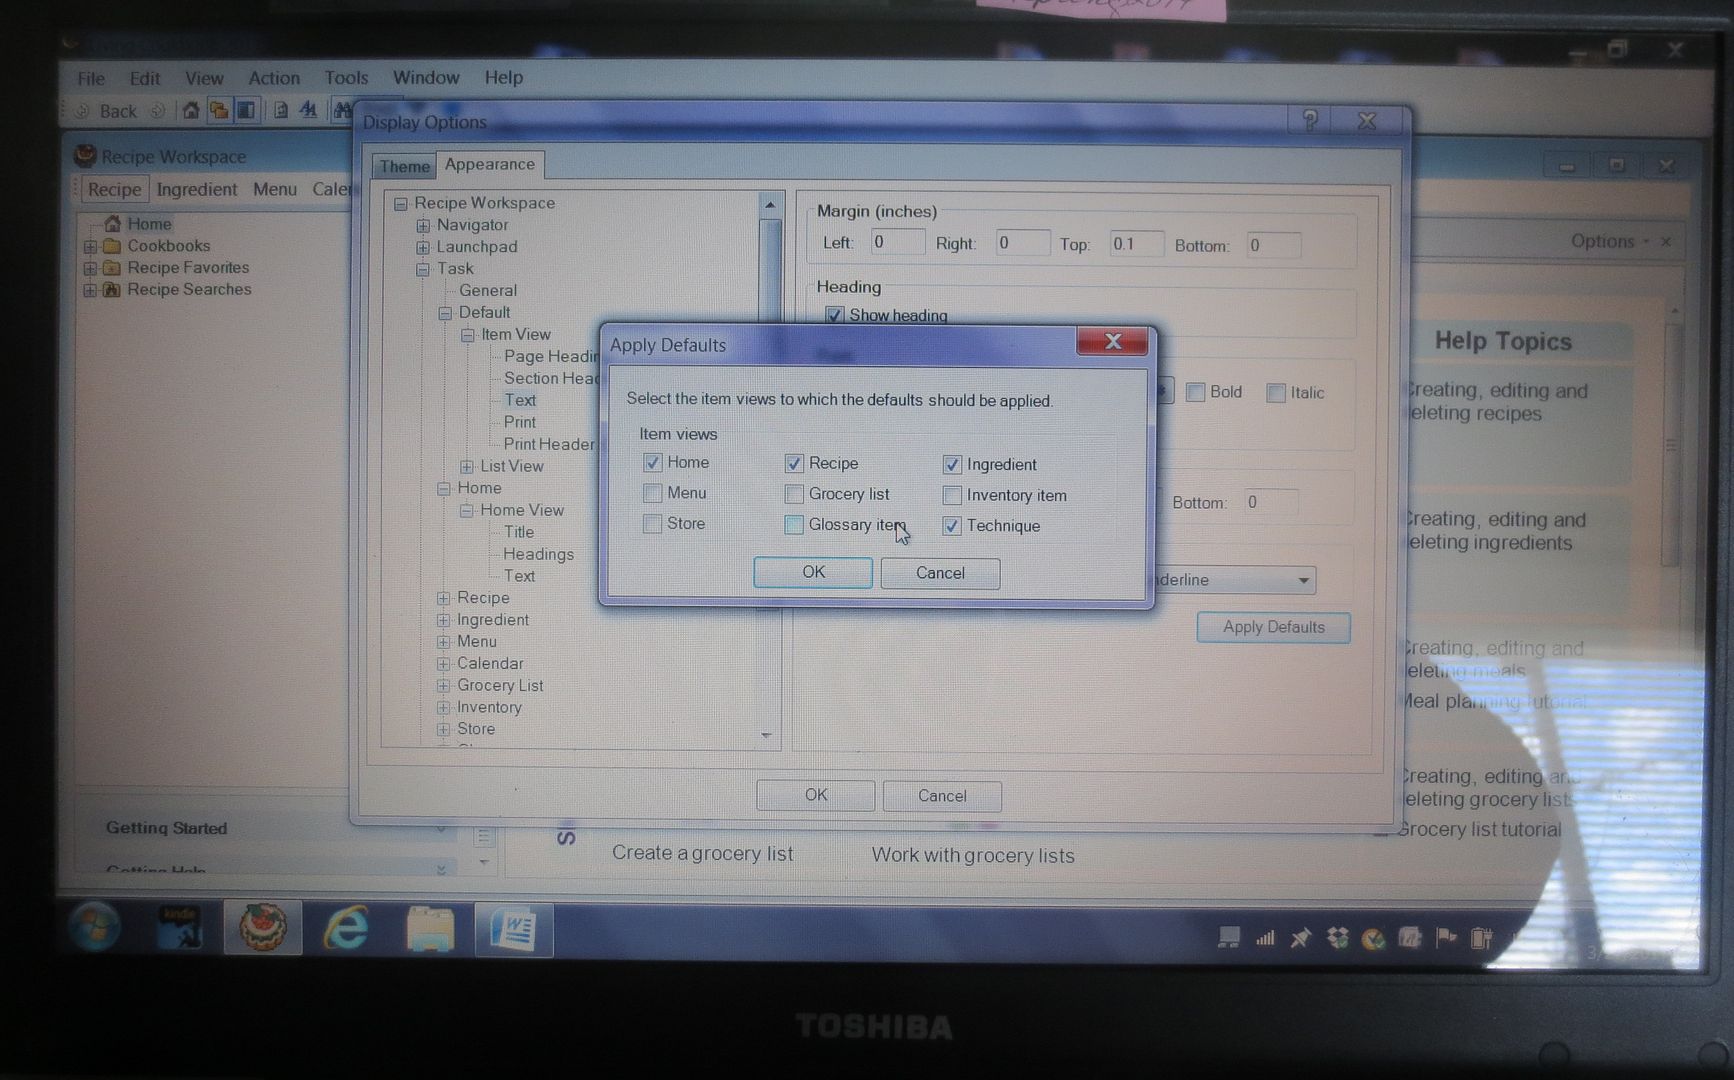1734x1080 pixels.
Task: Open the Tools menu
Action: coord(346,78)
